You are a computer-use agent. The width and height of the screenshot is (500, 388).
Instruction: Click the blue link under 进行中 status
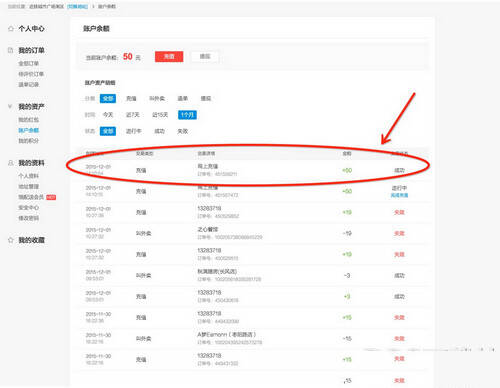pyautogui.click(x=399, y=195)
